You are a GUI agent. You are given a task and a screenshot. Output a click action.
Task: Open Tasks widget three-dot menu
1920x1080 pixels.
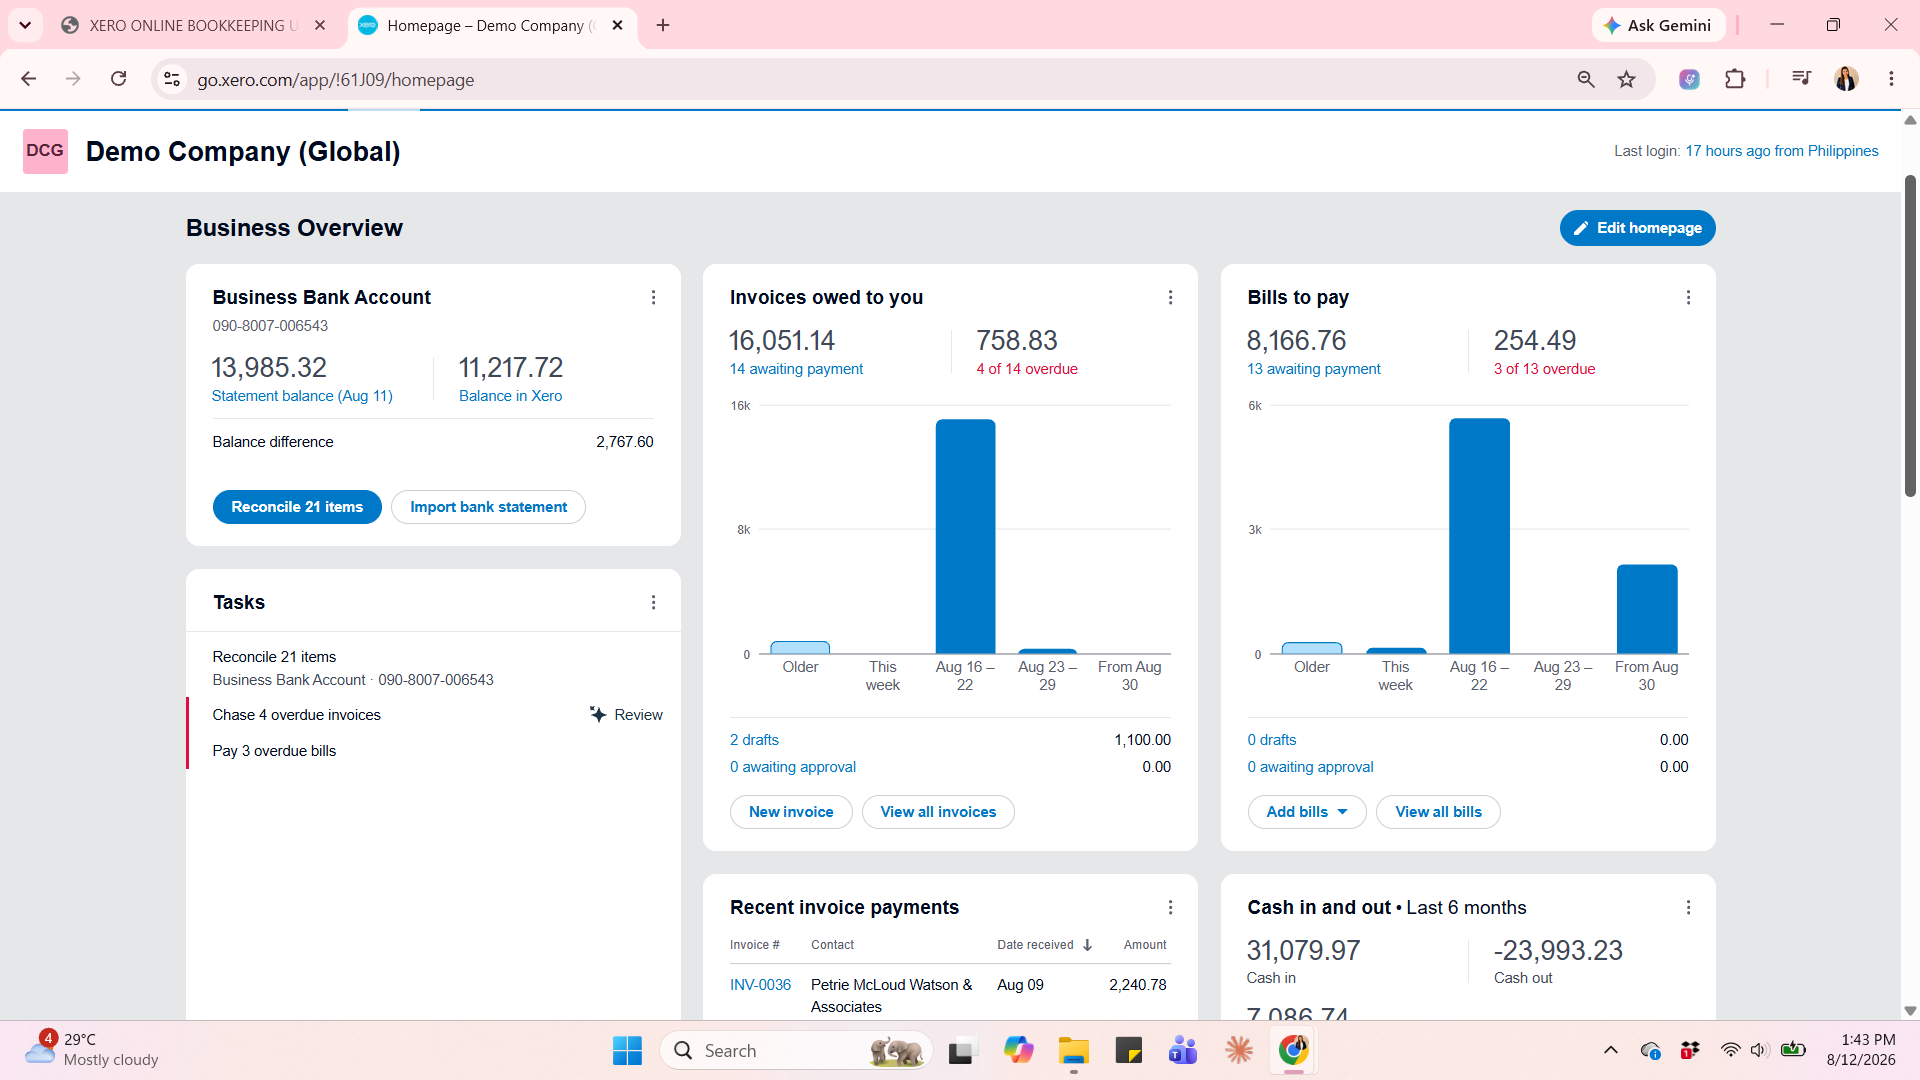tap(653, 603)
